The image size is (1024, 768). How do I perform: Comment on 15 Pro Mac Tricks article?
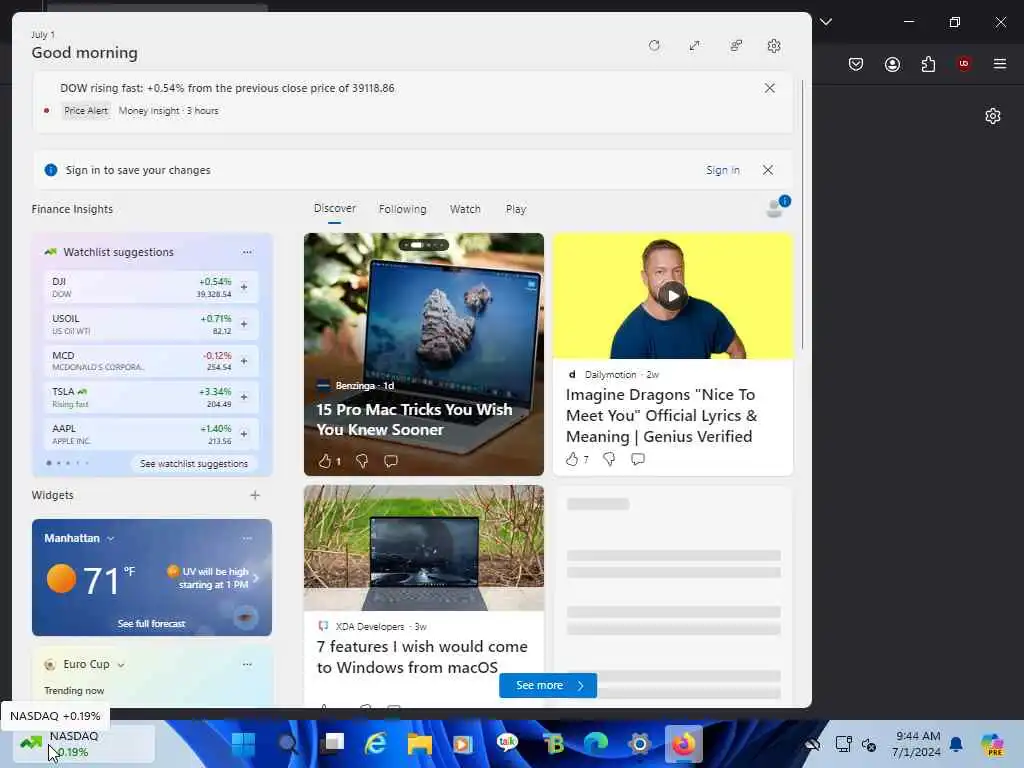(391, 461)
